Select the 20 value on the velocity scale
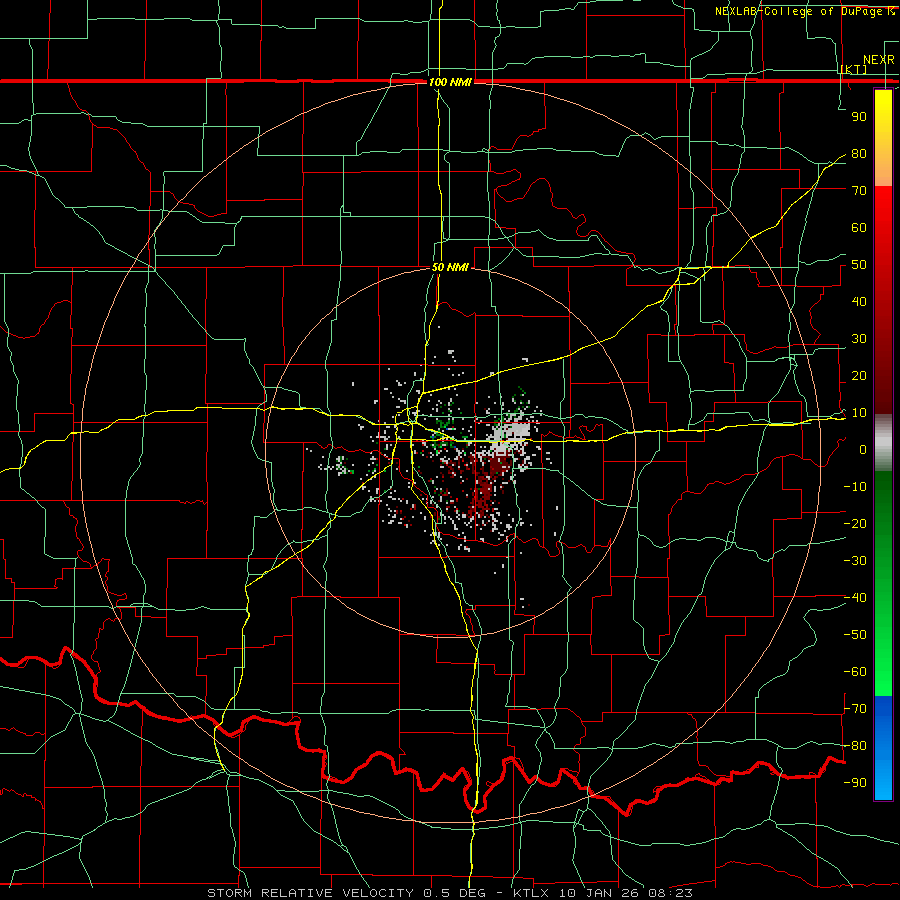 click(859, 376)
